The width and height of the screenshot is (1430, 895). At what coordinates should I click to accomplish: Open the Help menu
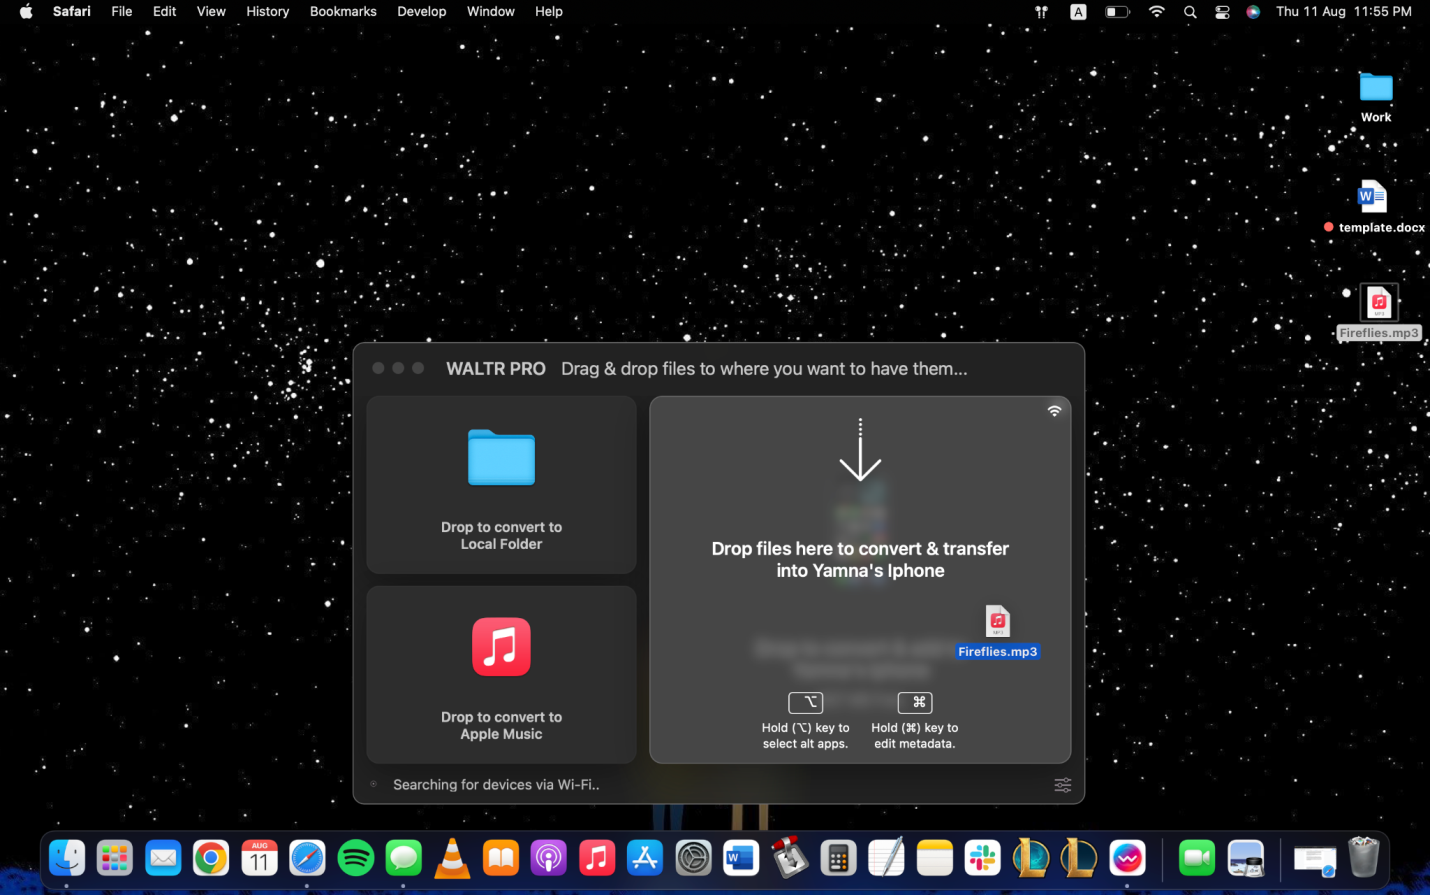(x=549, y=12)
